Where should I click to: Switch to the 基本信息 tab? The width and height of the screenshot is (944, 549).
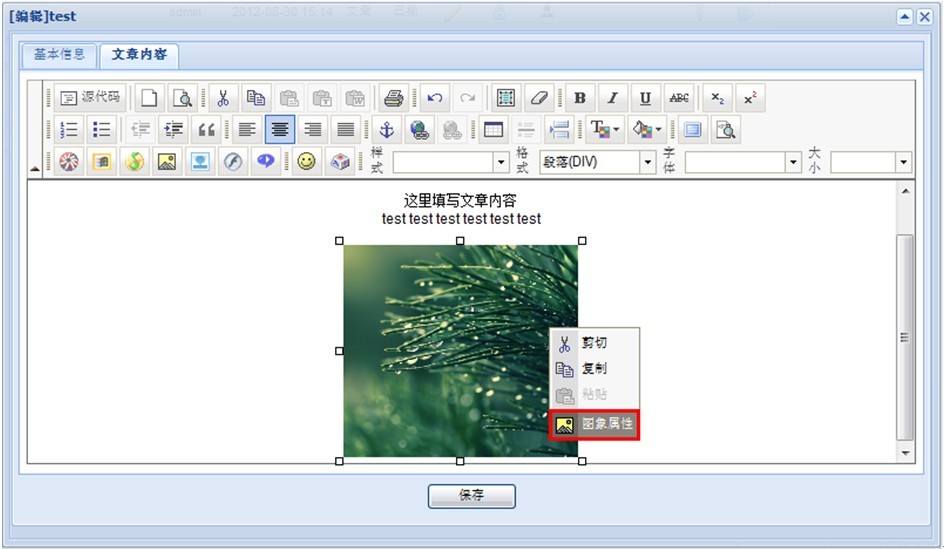click(59, 54)
